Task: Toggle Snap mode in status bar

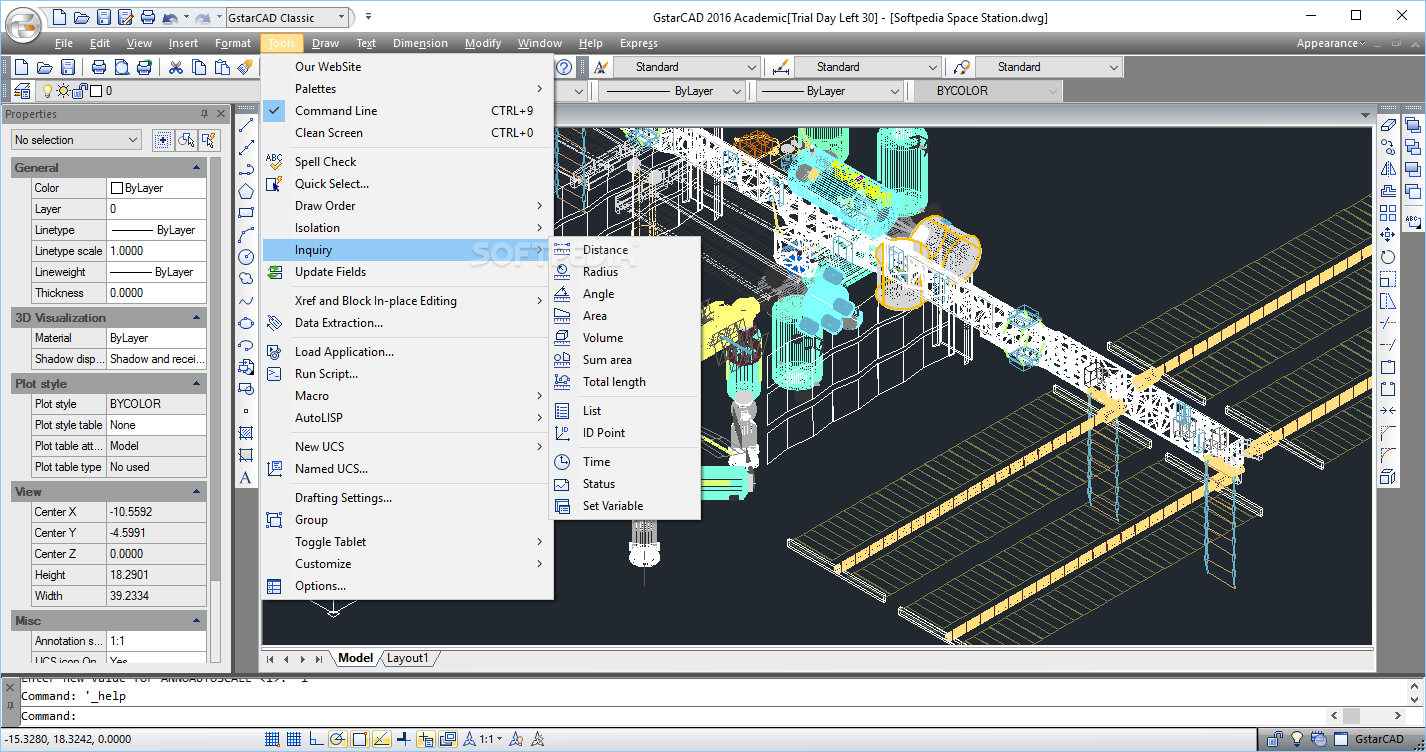Action: click(271, 740)
